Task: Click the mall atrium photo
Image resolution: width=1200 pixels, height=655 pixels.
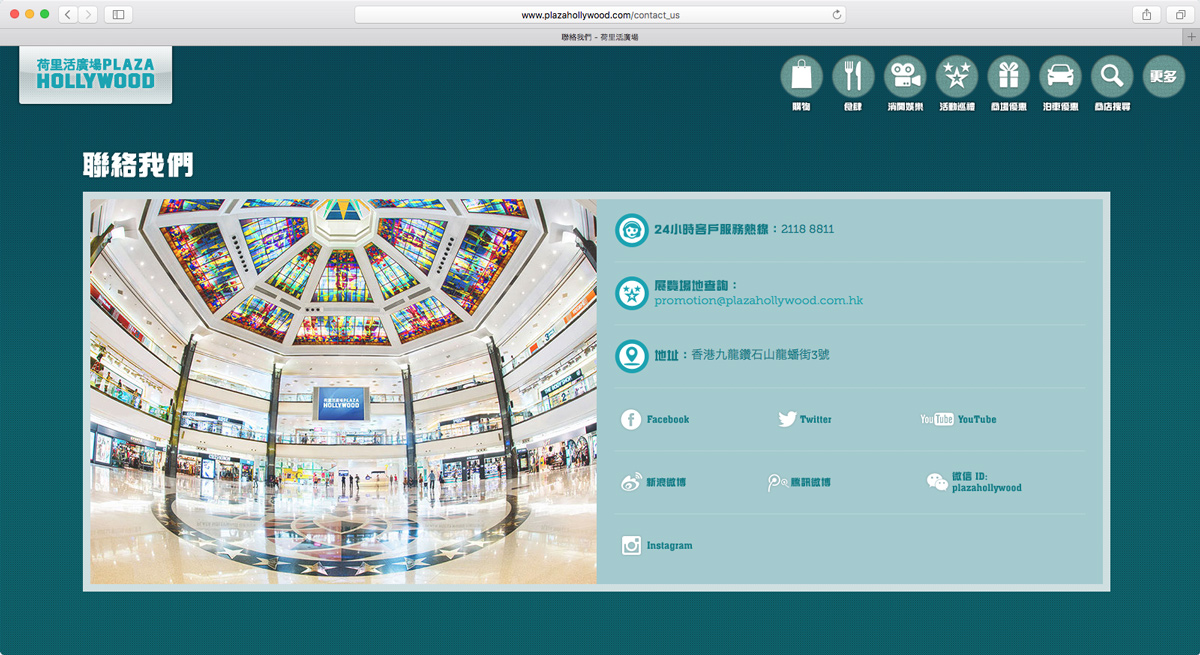Action: [x=343, y=391]
